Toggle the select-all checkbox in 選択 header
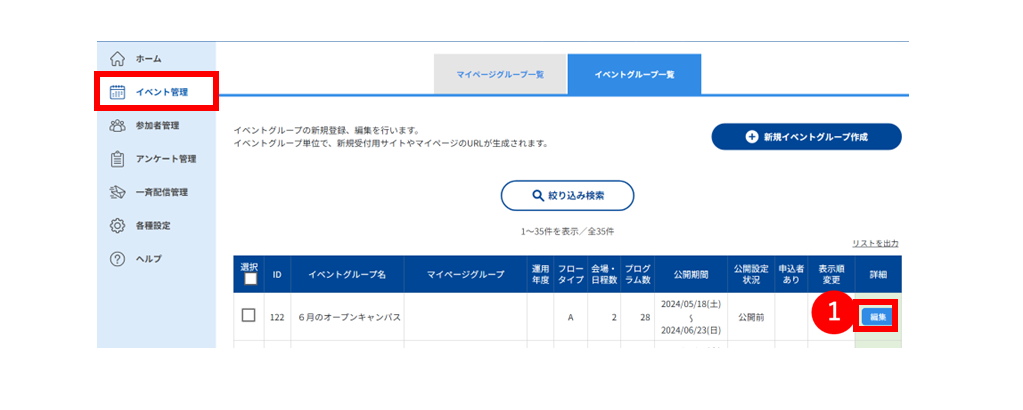The height and width of the screenshot is (410, 1023). [x=250, y=279]
